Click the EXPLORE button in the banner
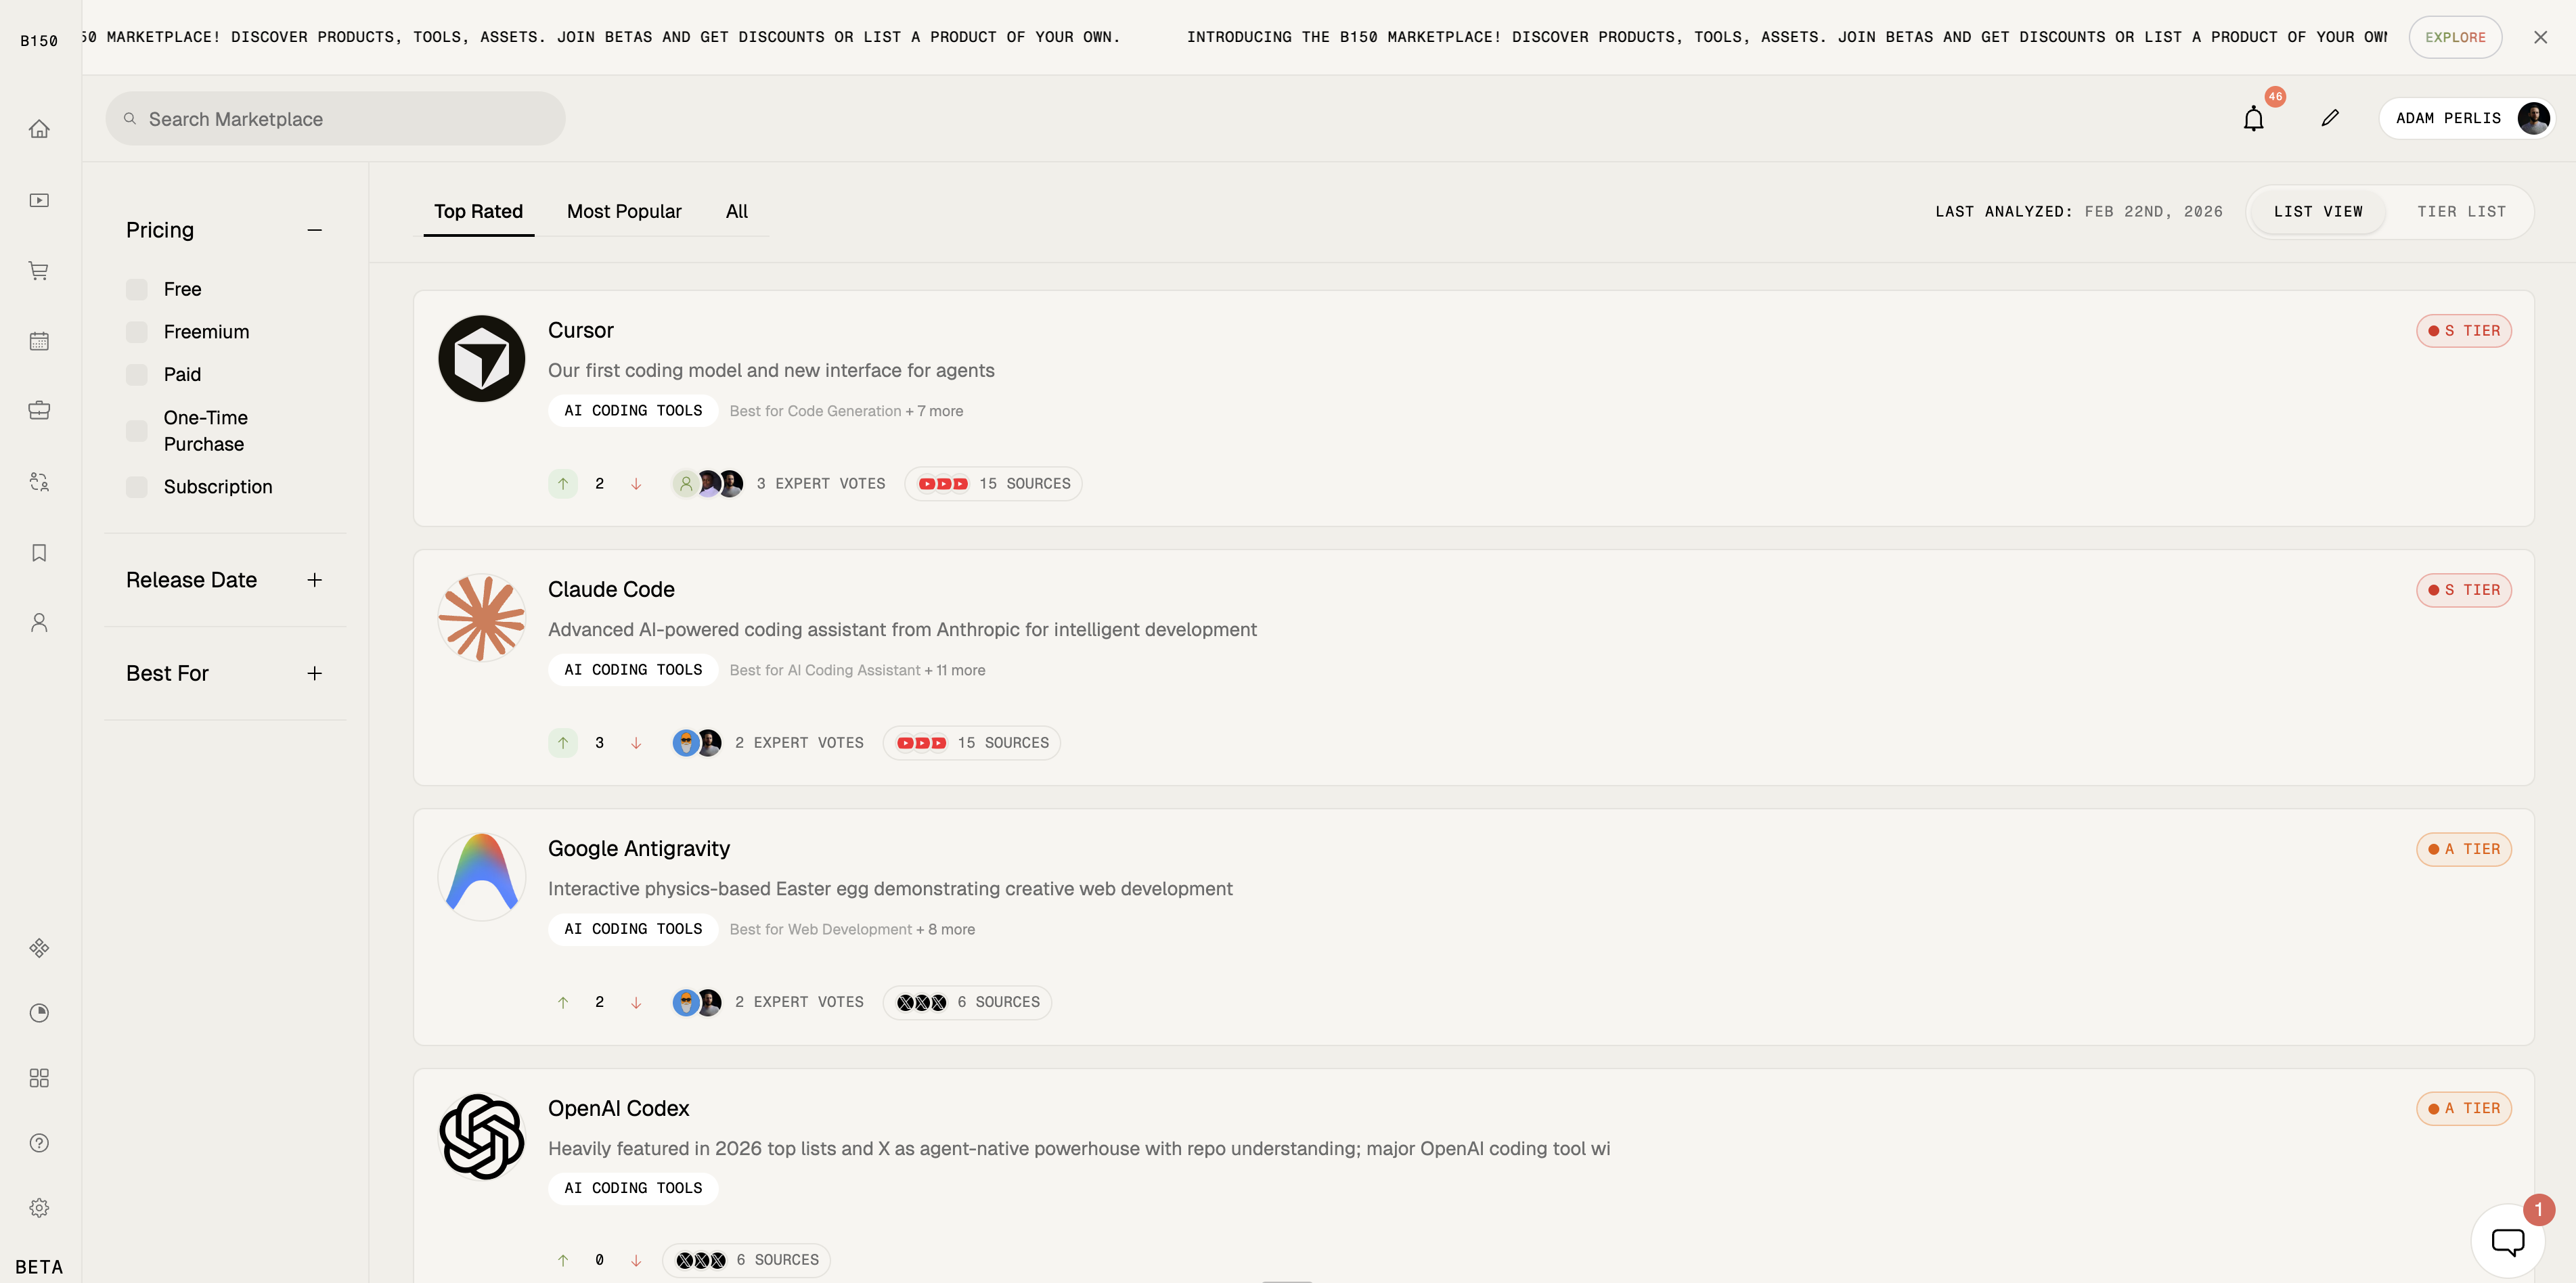2576x1283 pixels. (2455, 37)
